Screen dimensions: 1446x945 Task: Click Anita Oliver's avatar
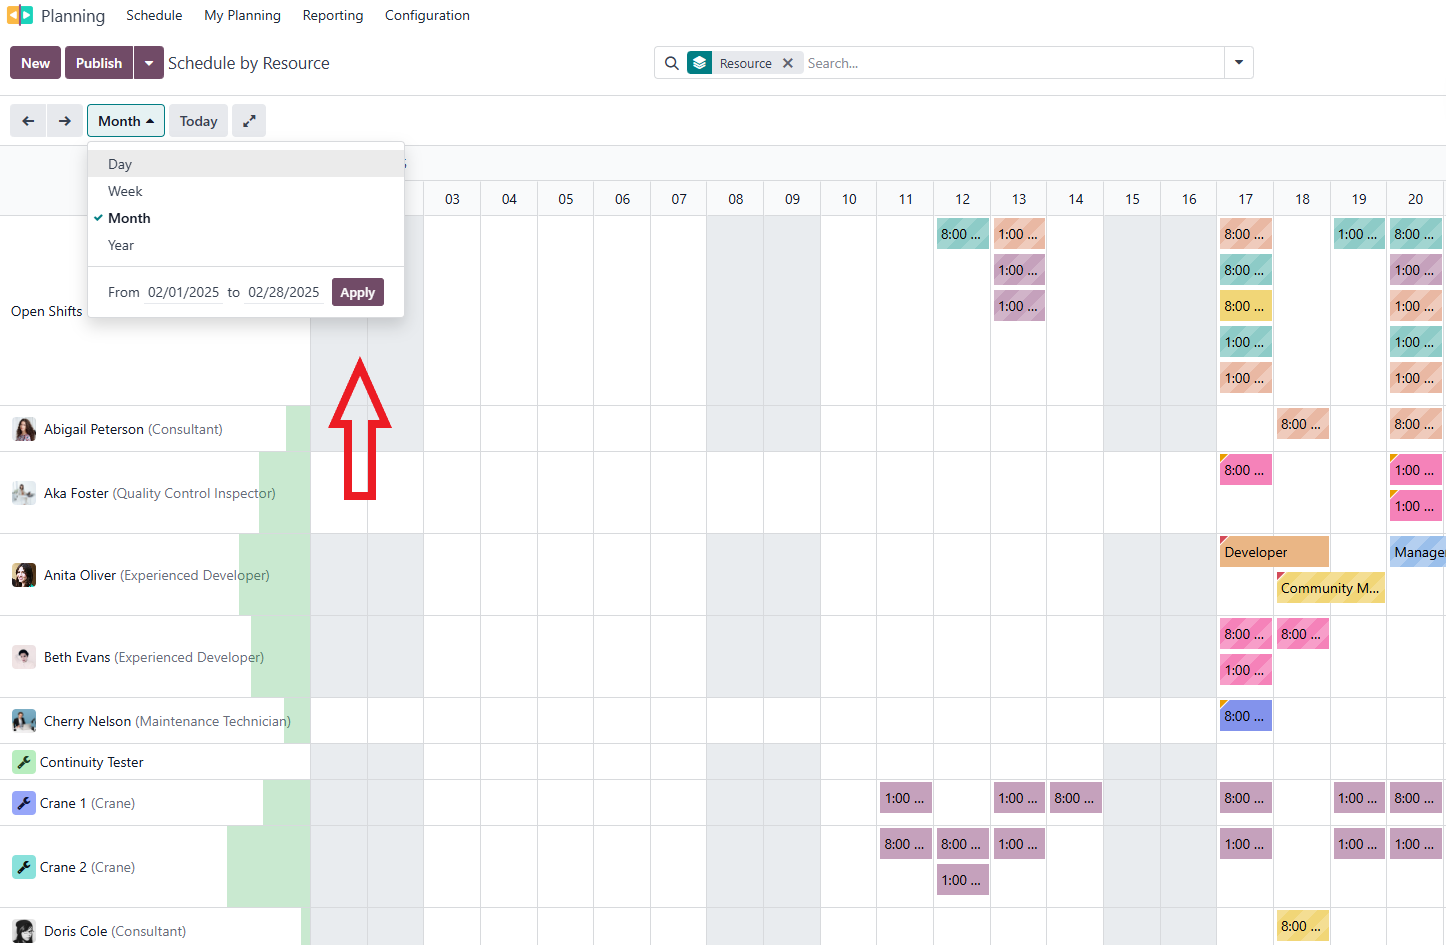24,575
